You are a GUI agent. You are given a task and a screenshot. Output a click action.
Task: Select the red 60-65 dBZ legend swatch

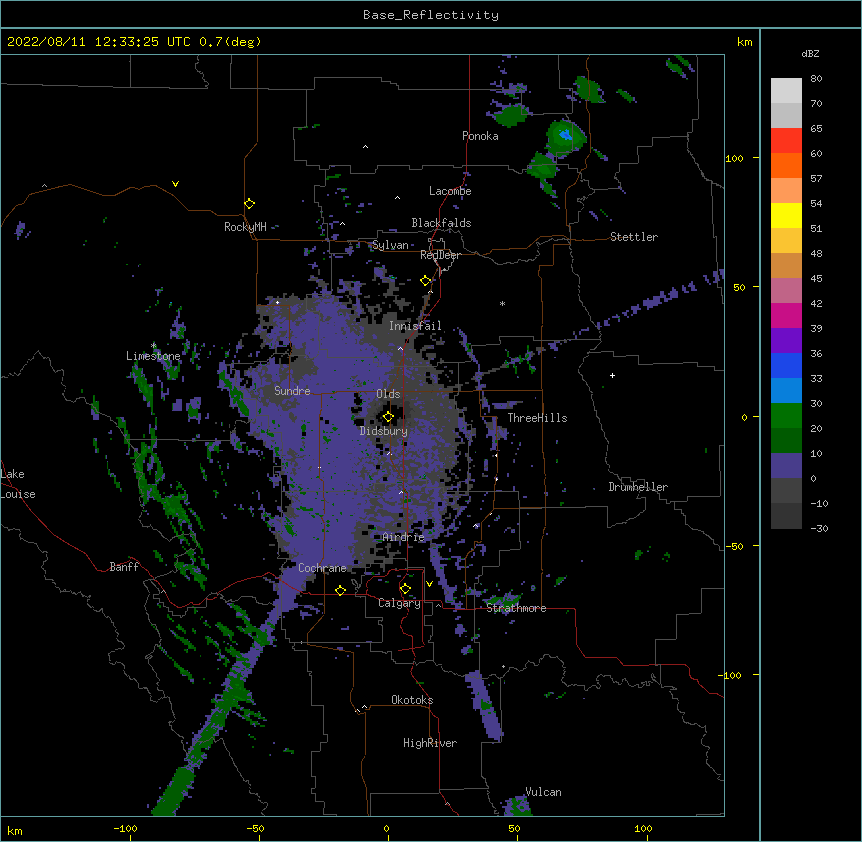point(786,140)
